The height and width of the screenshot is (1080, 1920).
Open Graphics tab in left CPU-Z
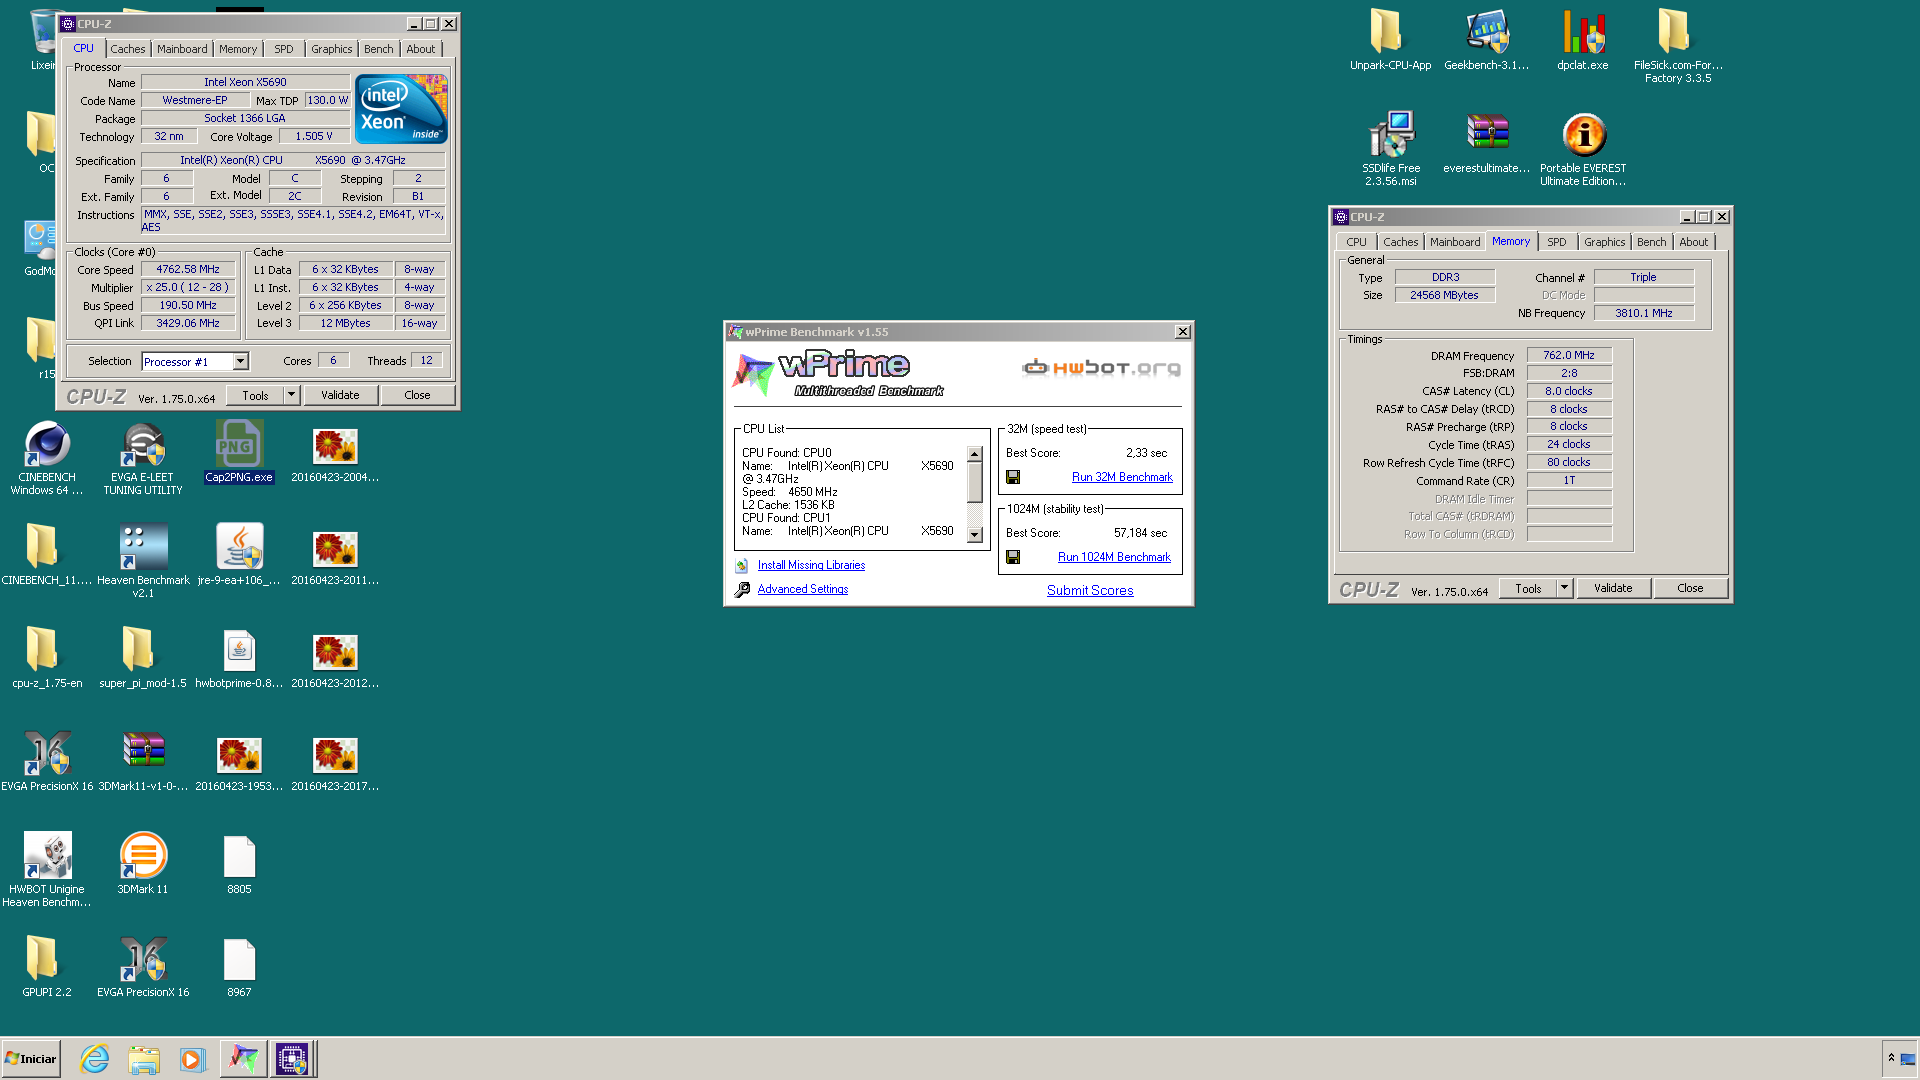pyautogui.click(x=331, y=49)
